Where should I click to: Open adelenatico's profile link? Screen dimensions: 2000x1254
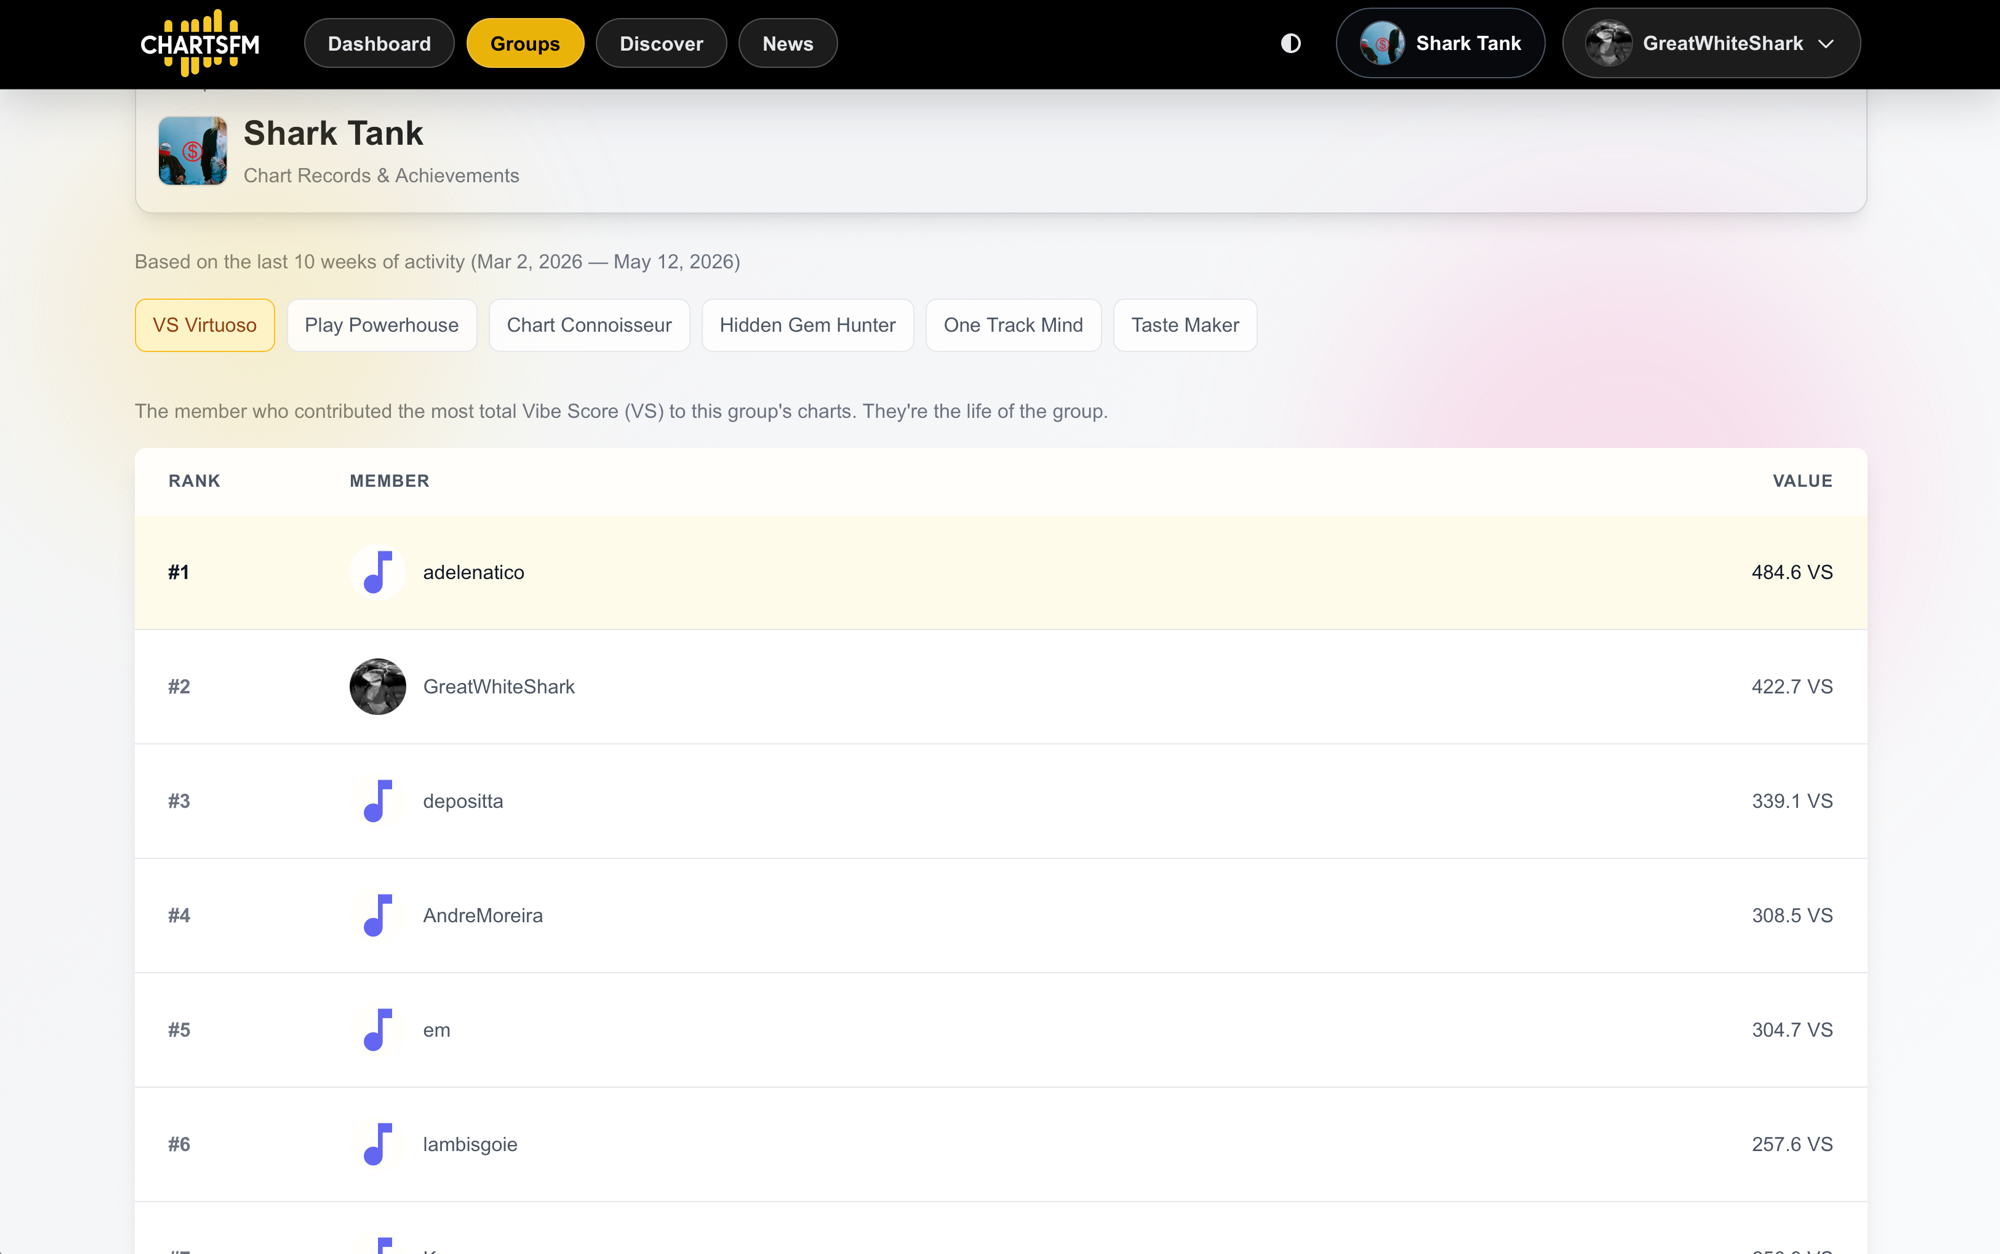coord(473,573)
